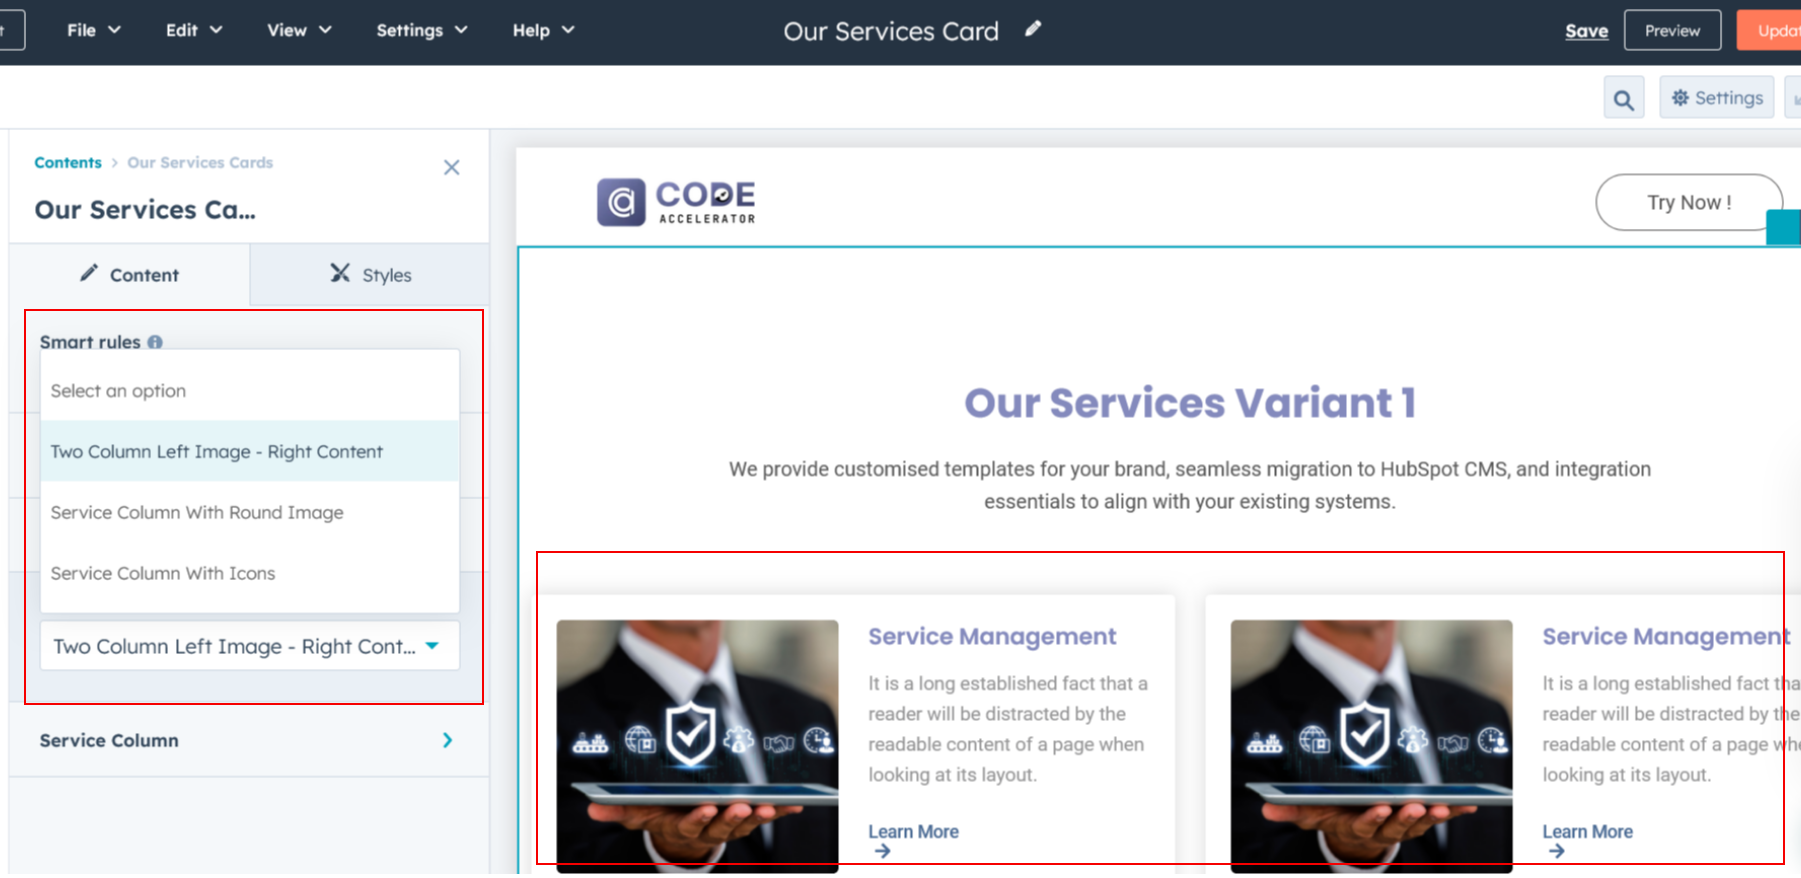Pick Service Column With Icons option

coord(163,573)
